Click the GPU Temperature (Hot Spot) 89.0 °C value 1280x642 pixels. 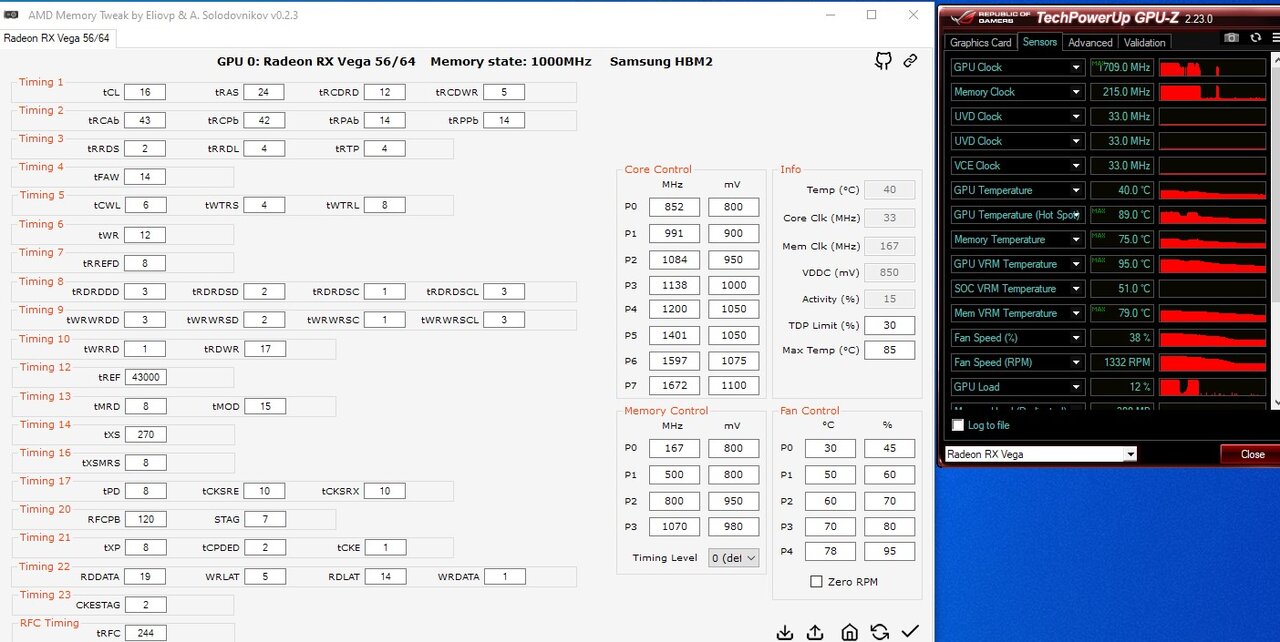pos(1121,215)
